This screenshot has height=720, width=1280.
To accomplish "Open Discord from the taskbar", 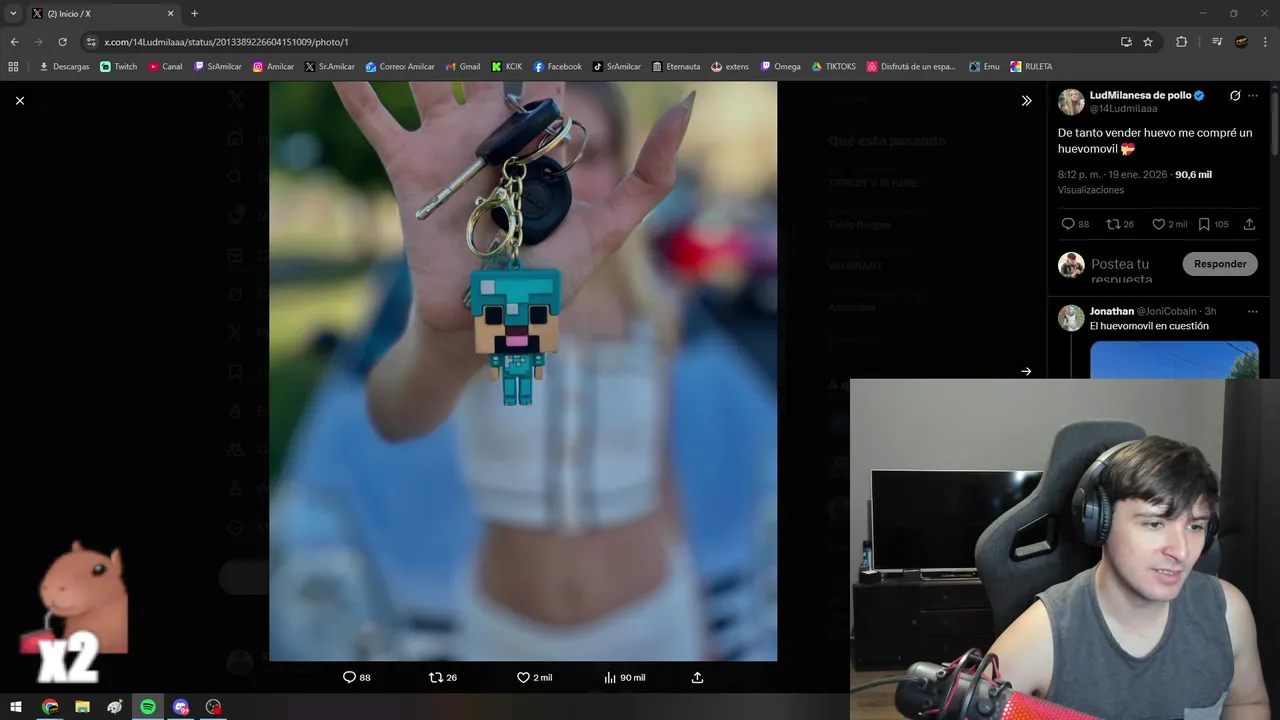I will tap(180, 707).
